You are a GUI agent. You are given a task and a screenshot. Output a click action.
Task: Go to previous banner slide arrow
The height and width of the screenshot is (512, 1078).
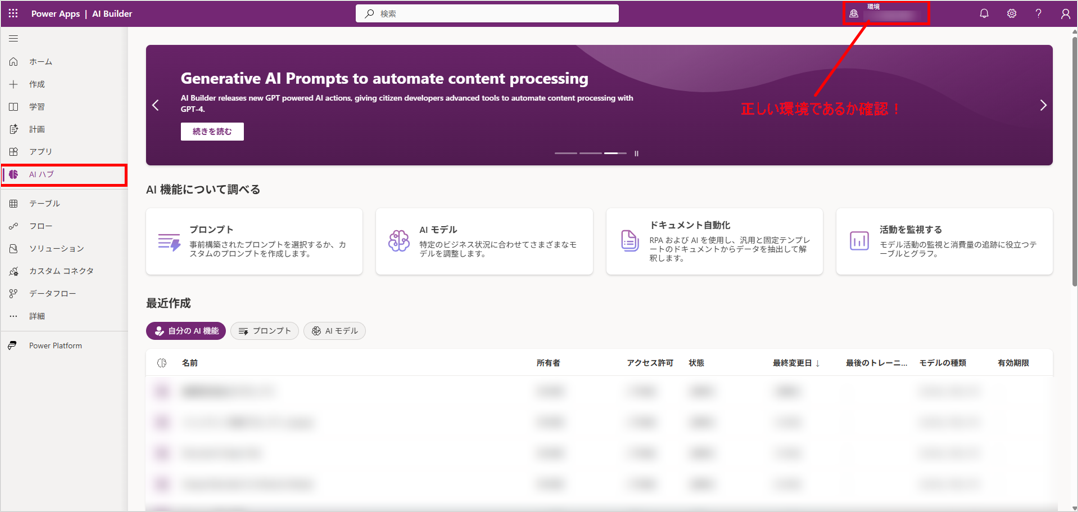point(156,105)
